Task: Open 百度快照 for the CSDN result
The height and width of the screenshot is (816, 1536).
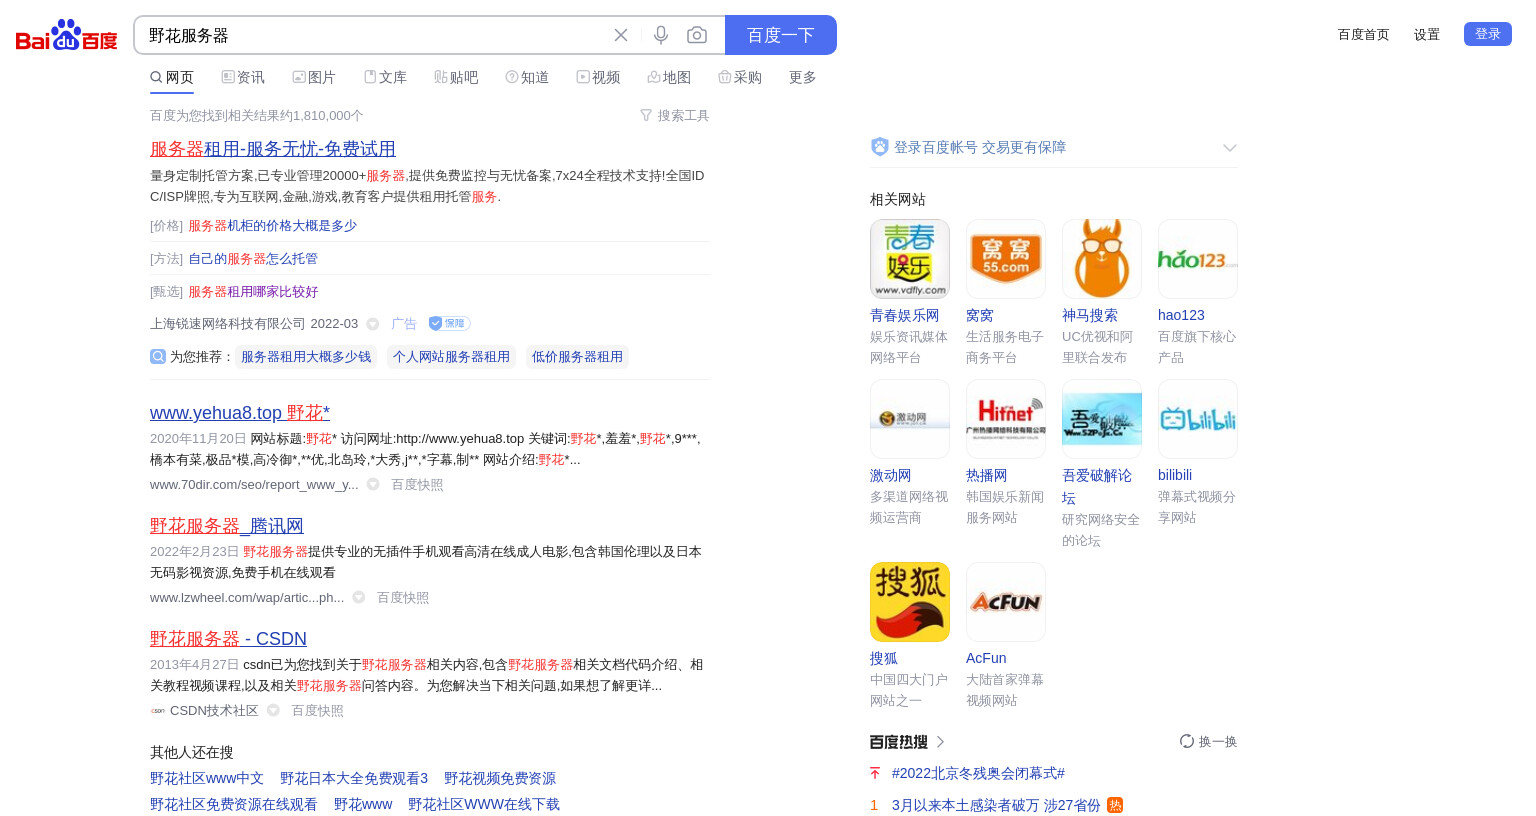Action: point(317,711)
